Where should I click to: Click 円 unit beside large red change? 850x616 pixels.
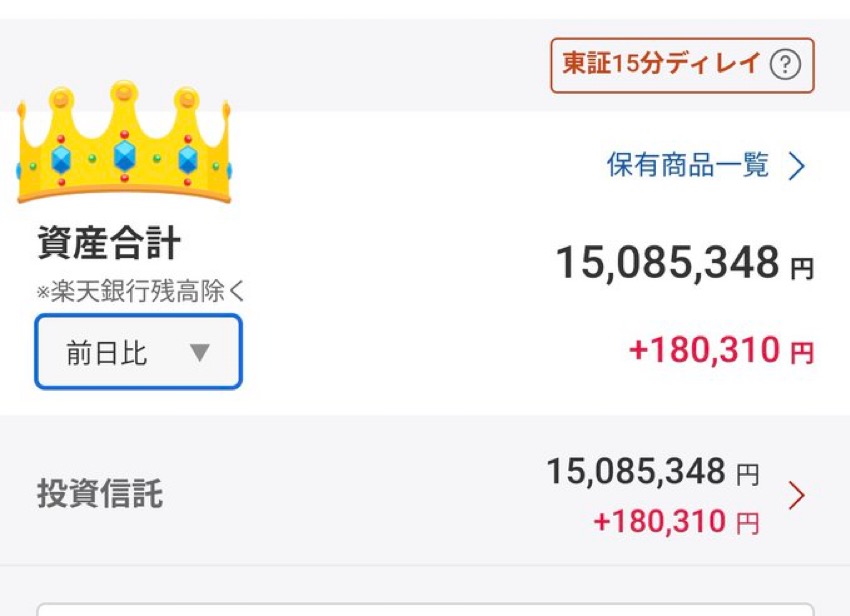(x=802, y=353)
